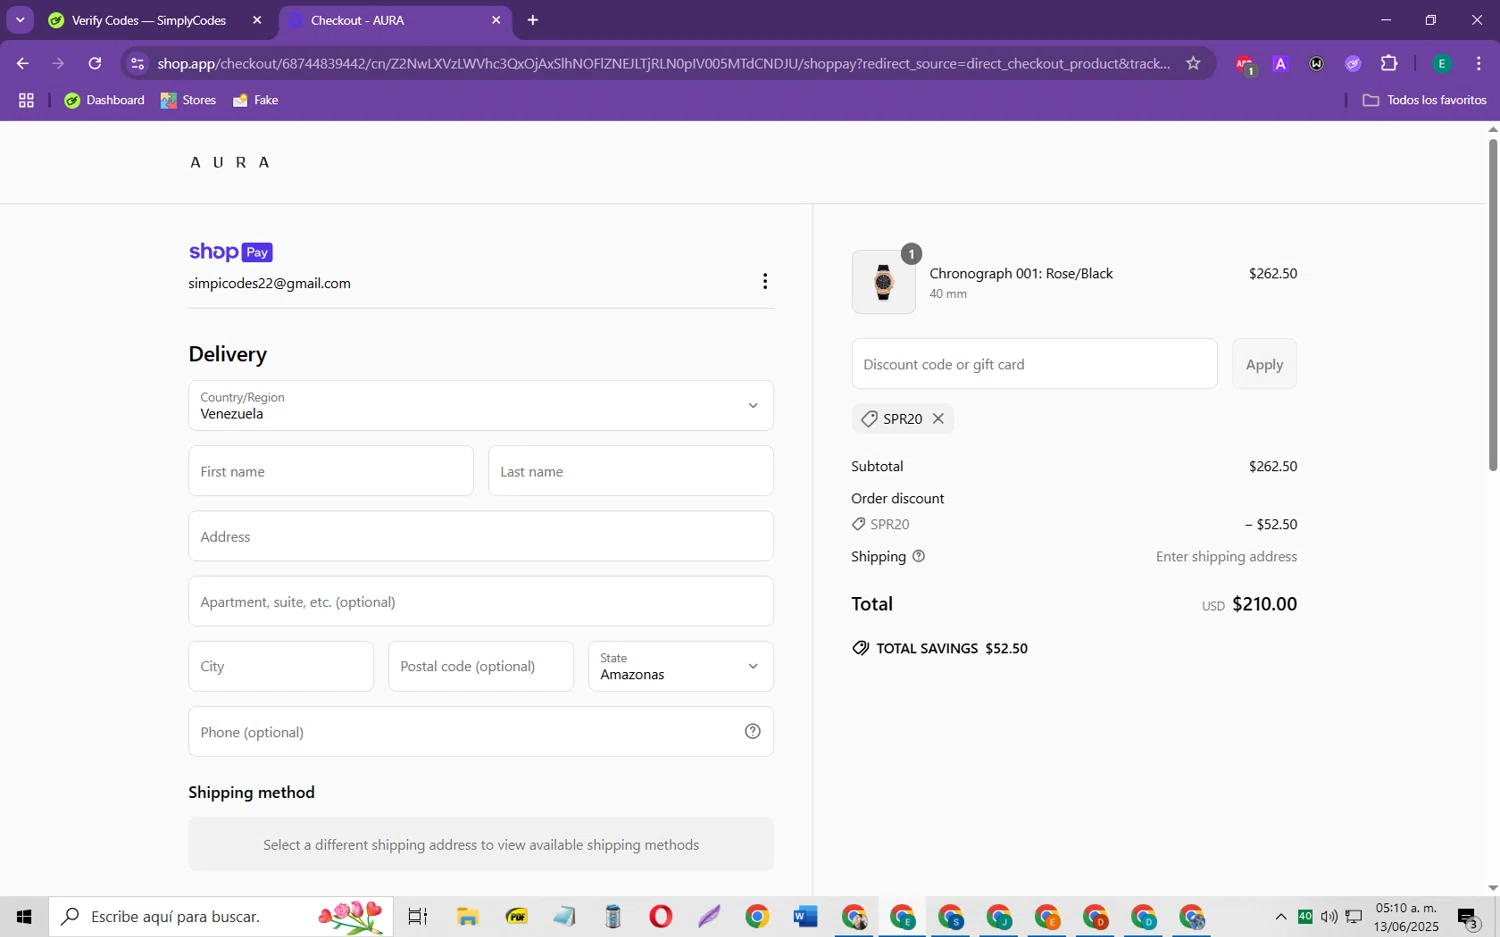This screenshot has width=1500, height=937.
Task: Open the Stores bookmark
Action: point(189,100)
